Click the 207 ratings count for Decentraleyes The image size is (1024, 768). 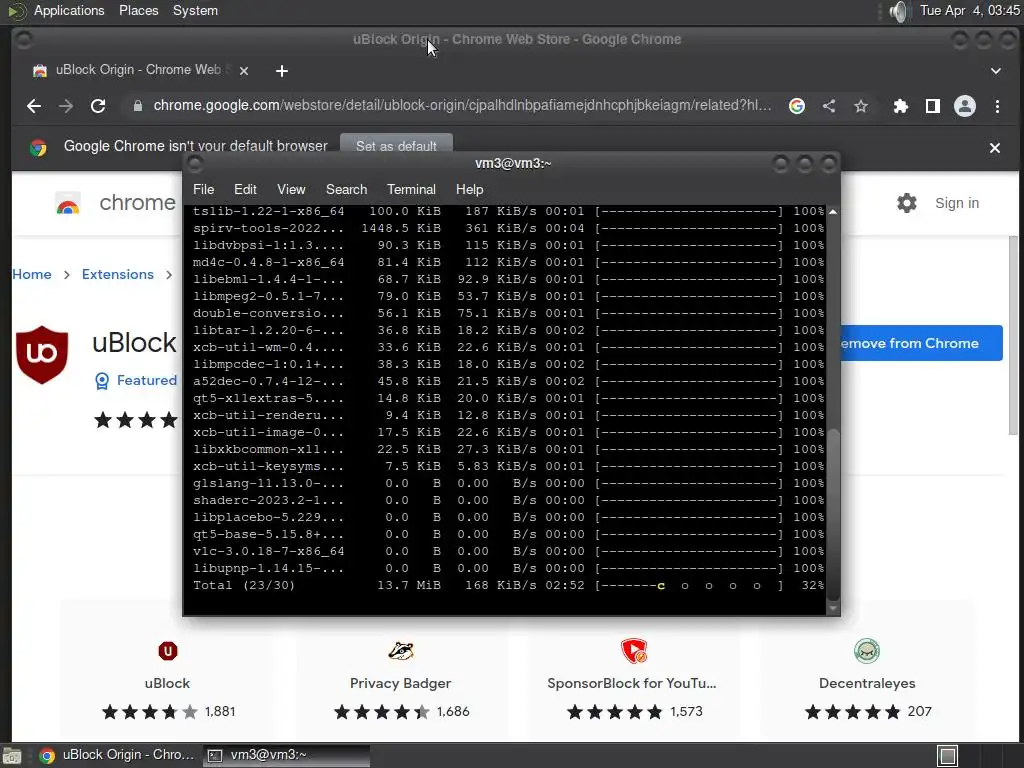(920, 711)
